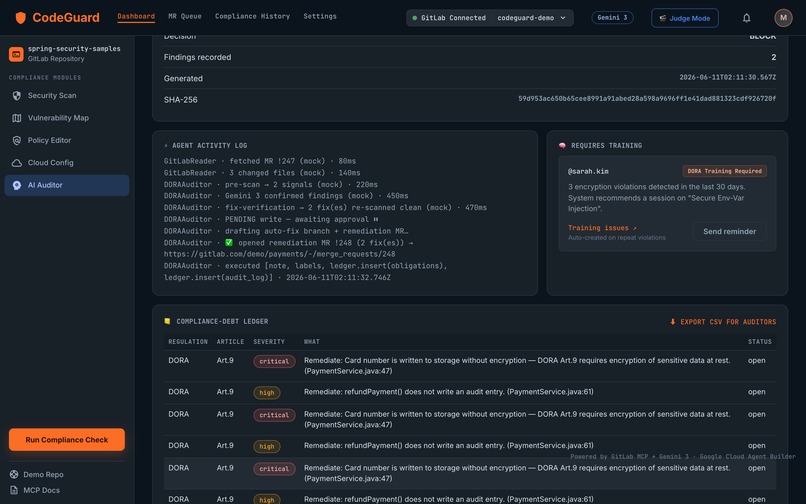The height and width of the screenshot is (504, 806).
Task: Click the @sarah.kim username
Action: (588, 171)
